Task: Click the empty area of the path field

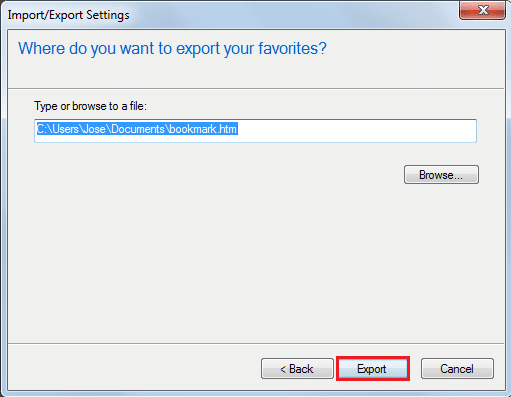Action: tap(357, 131)
